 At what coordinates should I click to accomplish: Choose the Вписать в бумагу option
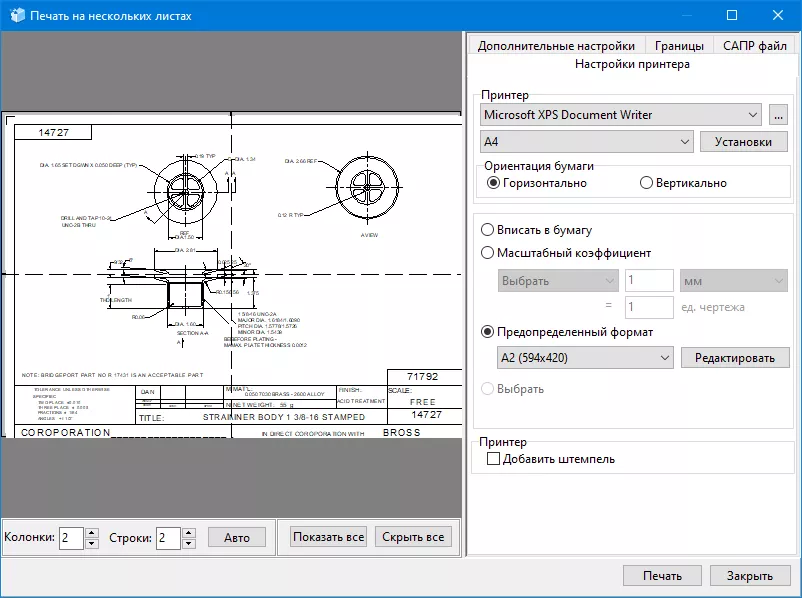[489, 230]
